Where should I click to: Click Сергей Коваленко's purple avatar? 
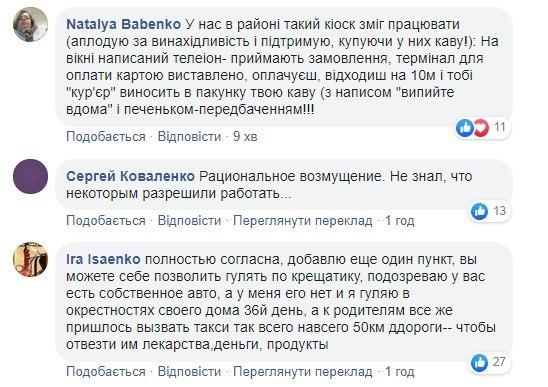click(30, 177)
